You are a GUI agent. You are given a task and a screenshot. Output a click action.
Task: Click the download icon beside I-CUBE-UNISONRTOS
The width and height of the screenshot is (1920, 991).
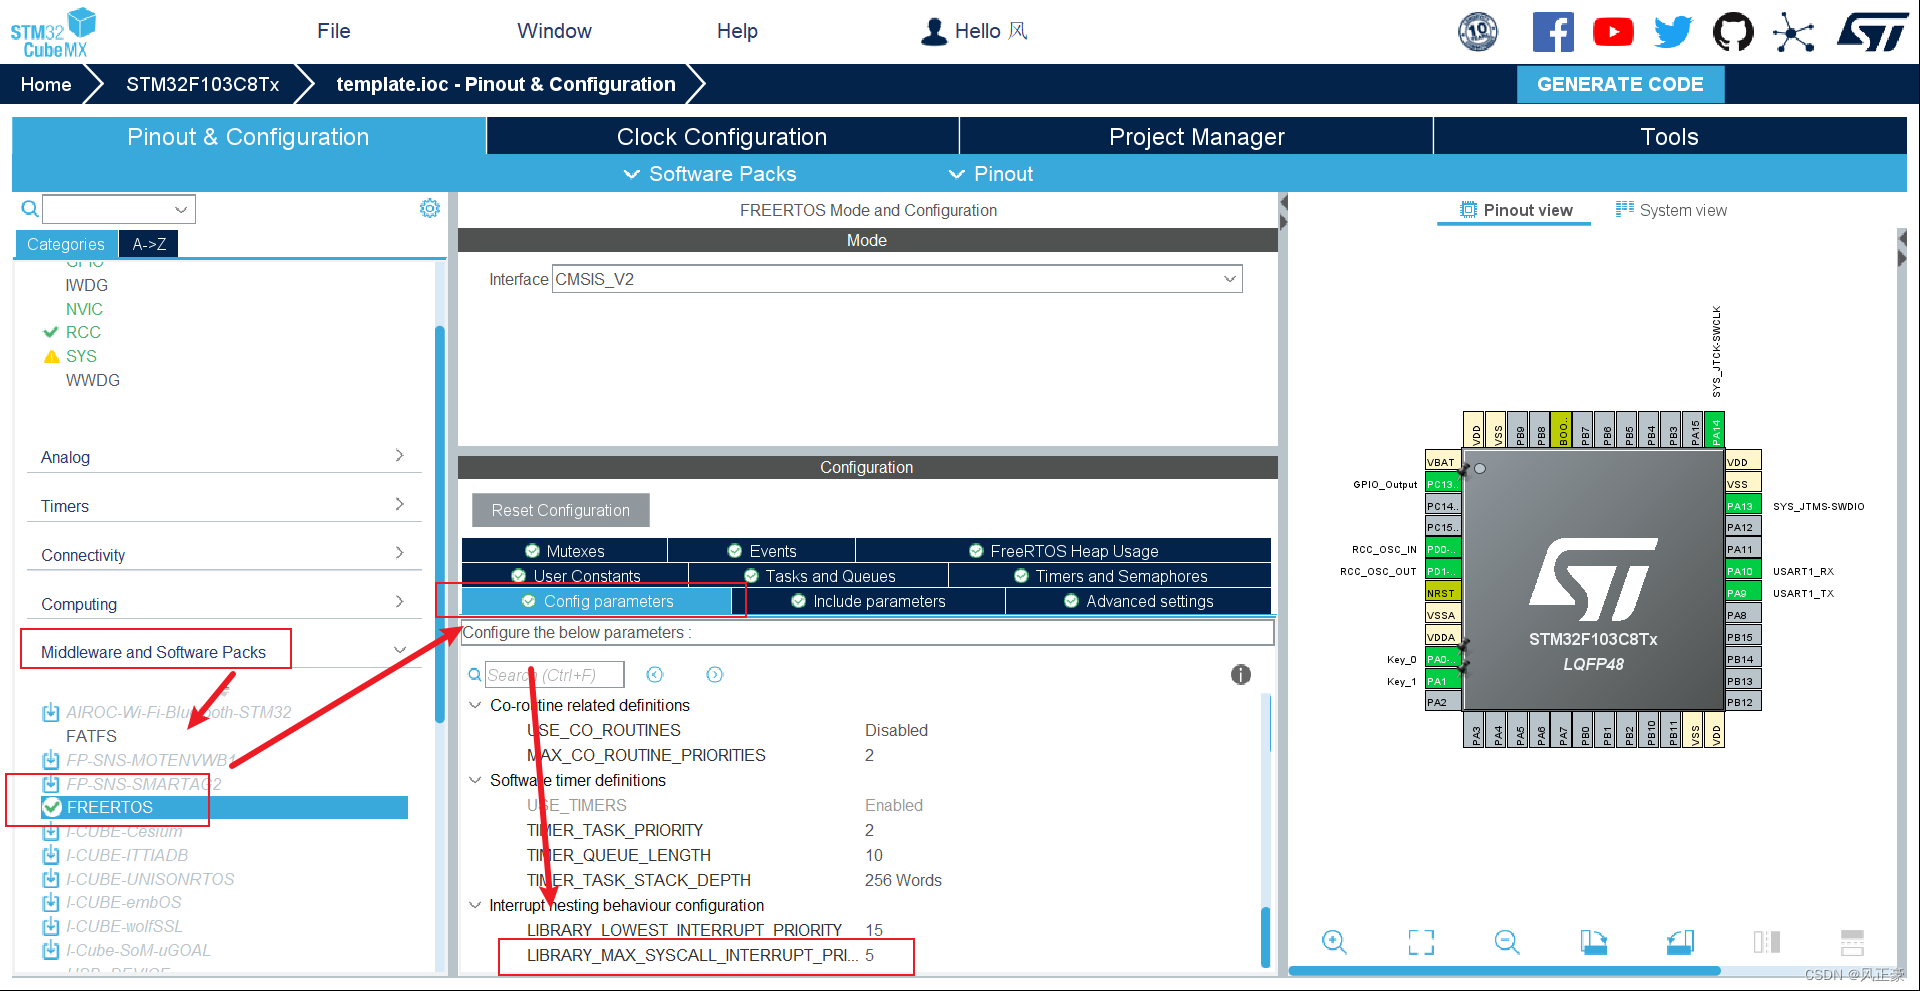(x=50, y=879)
